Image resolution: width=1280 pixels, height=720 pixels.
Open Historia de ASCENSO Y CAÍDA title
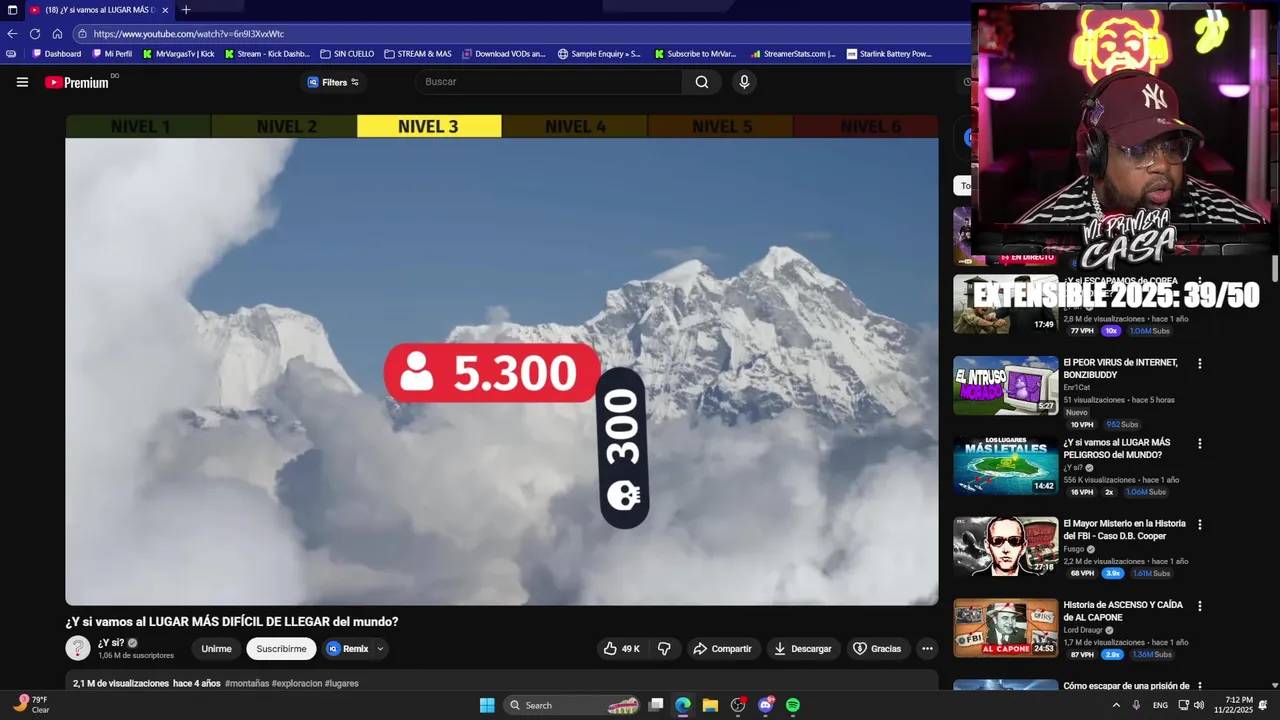tap(1123, 611)
